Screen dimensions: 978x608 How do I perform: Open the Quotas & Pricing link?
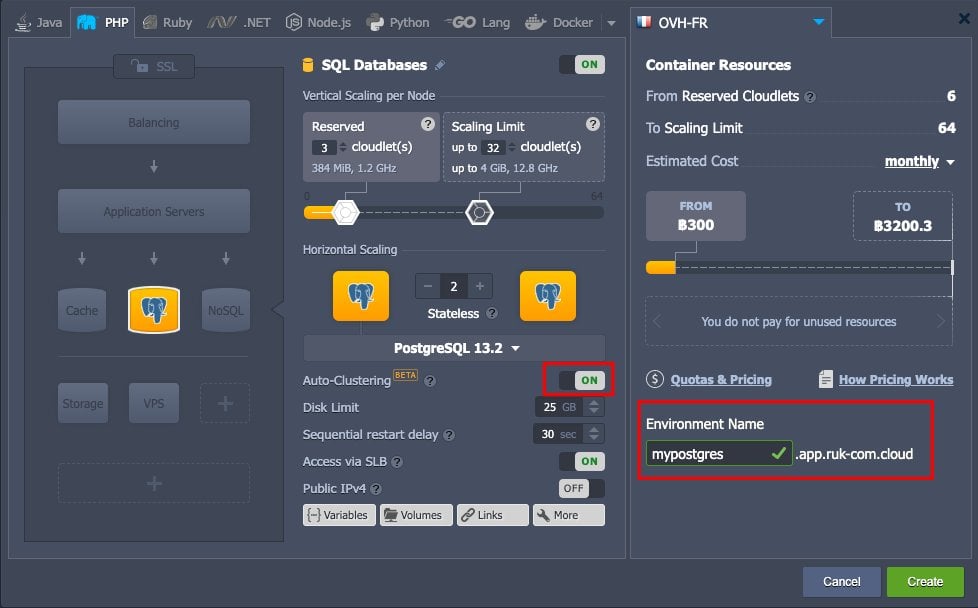720,380
